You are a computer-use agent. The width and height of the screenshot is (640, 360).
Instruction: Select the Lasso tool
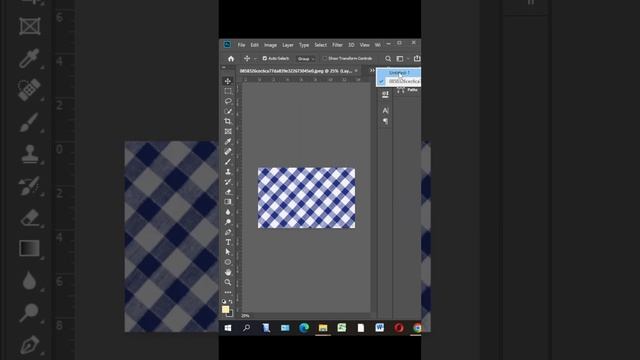coord(228,101)
